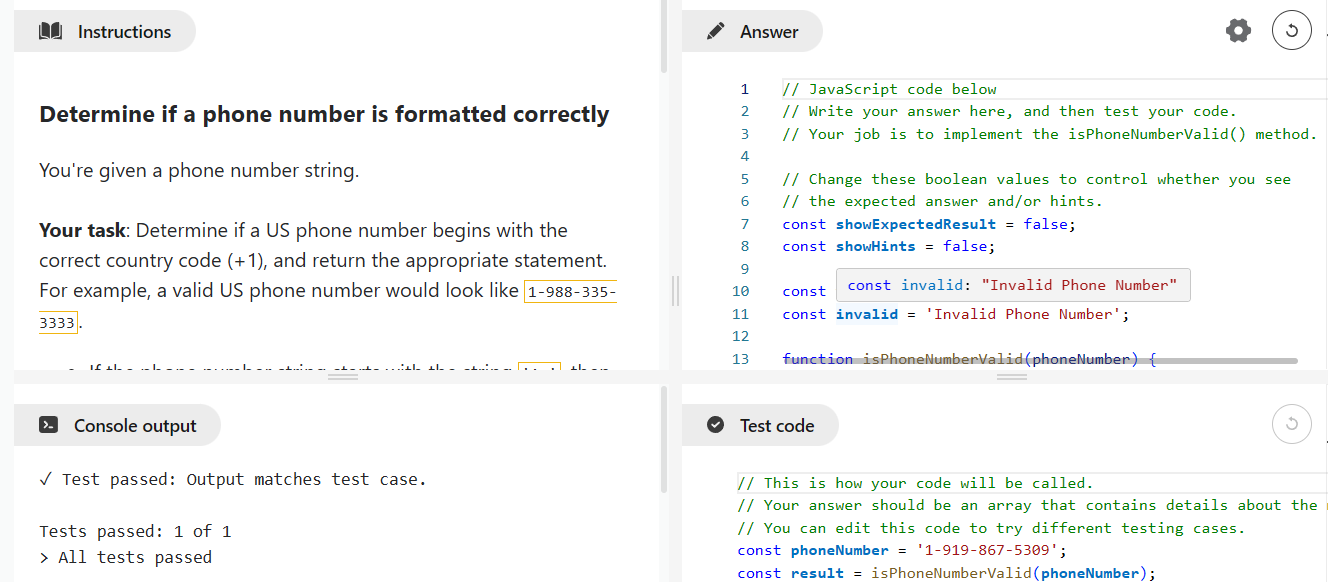Click the vertical divider between Instructions and Answer

click(x=676, y=291)
